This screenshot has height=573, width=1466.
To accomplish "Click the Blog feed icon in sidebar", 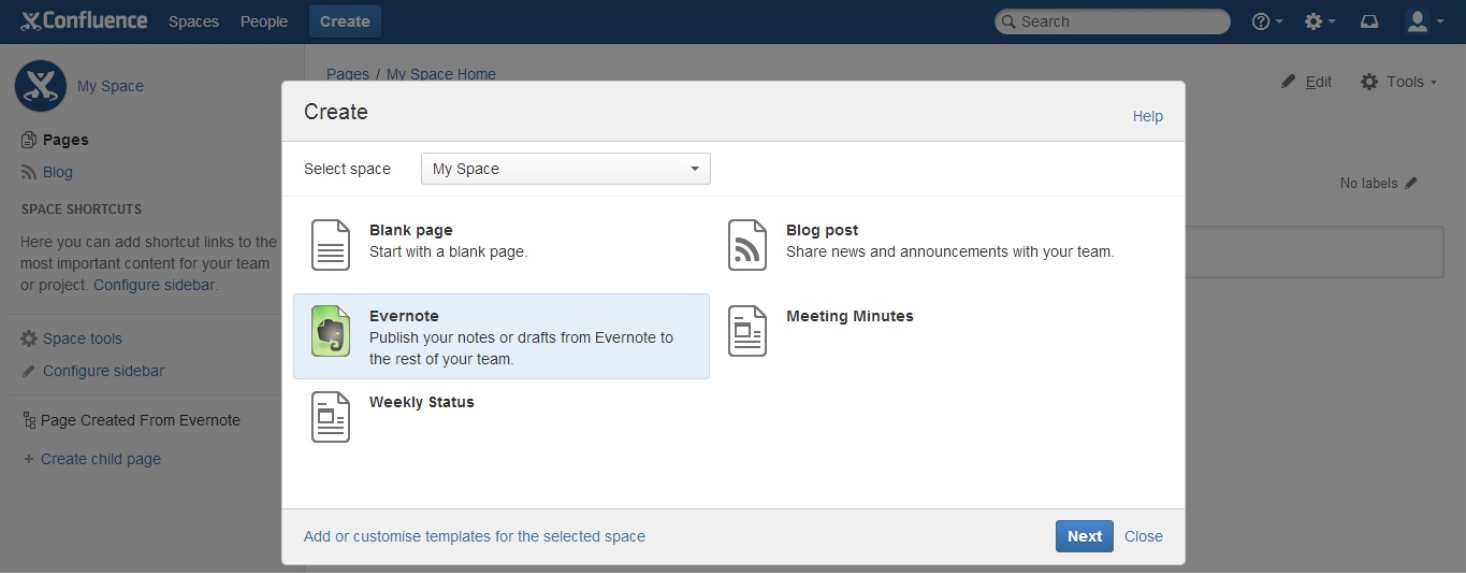I will click(x=29, y=172).
